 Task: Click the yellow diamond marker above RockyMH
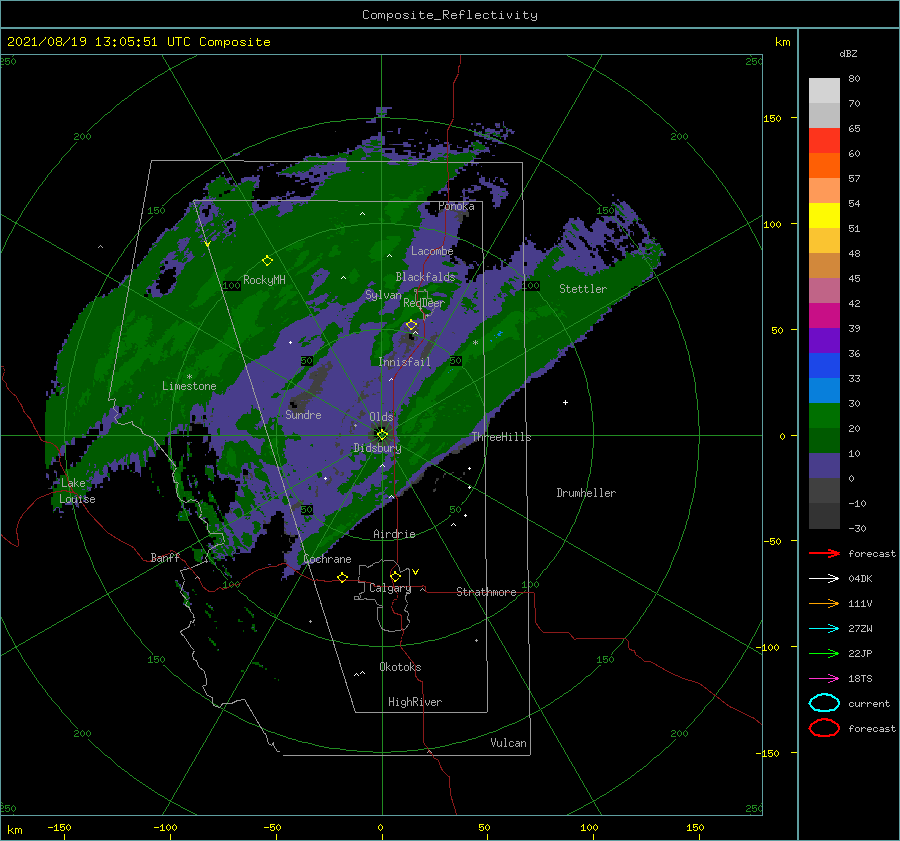point(267,261)
